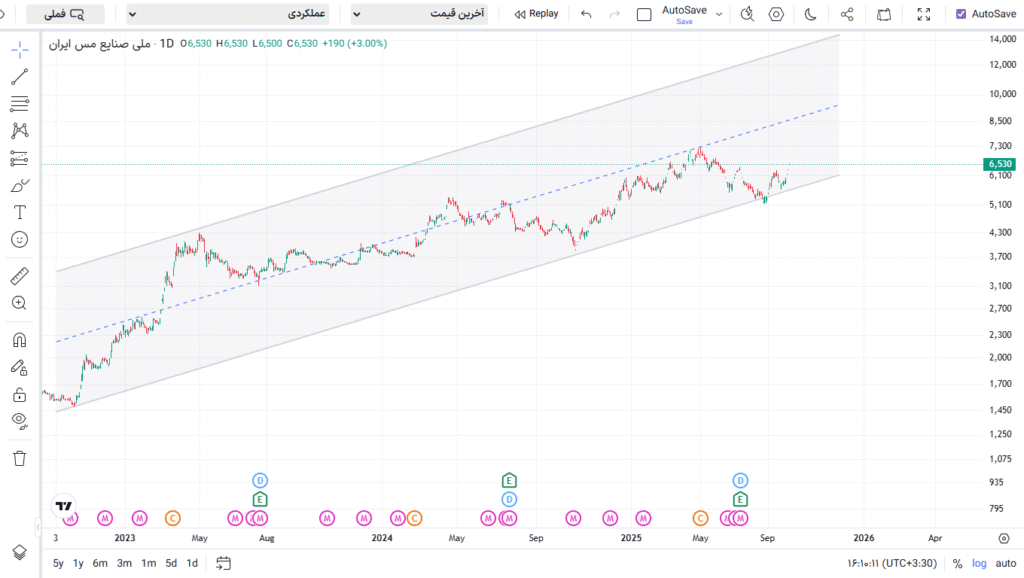1024x578 pixels.
Task: Pick the ruler measure tool
Action: (x=19, y=276)
